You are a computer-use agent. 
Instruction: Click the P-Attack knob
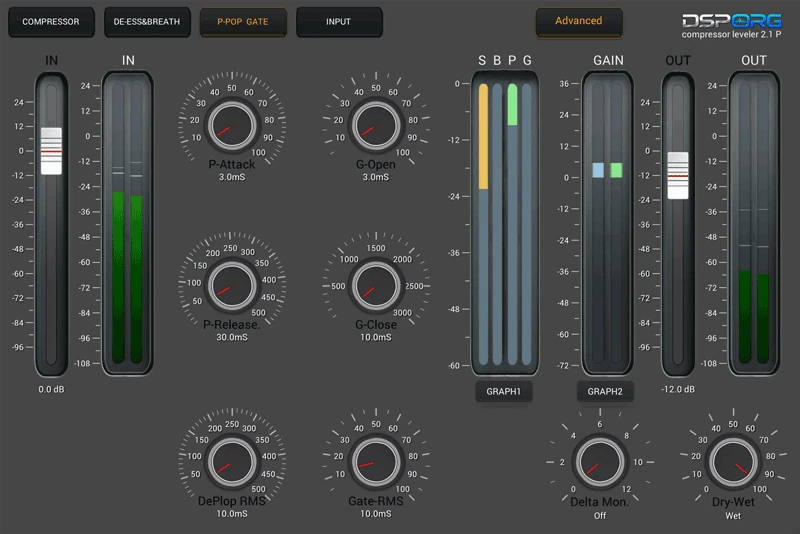pos(232,125)
